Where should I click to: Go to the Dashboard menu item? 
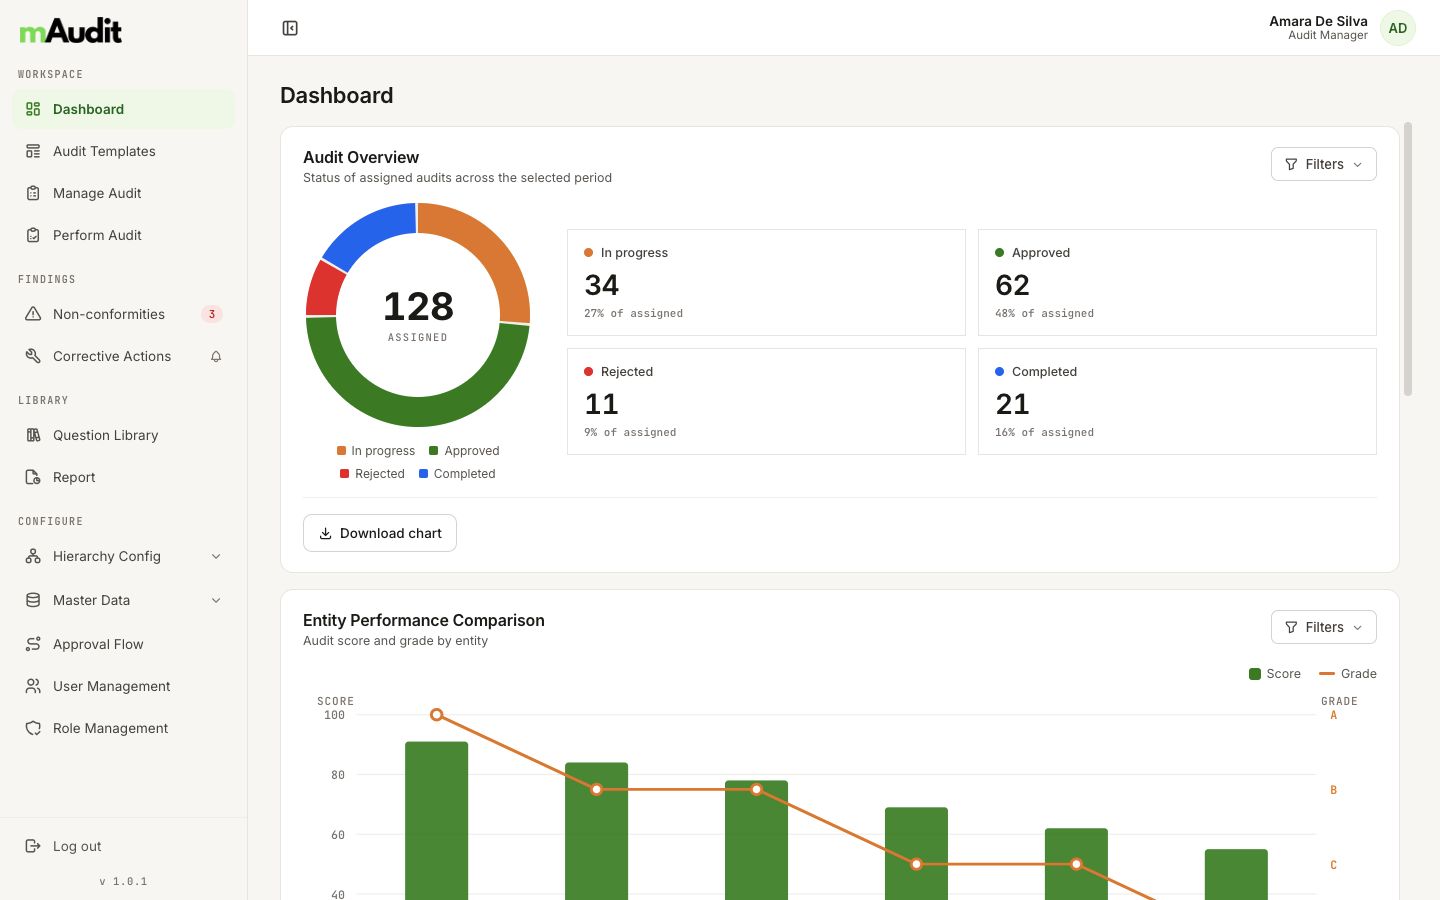click(x=124, y=109)
